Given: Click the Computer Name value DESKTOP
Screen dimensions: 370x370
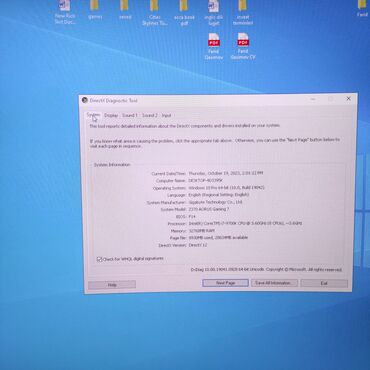Looking at the screenshot, I should coord(206,180).
